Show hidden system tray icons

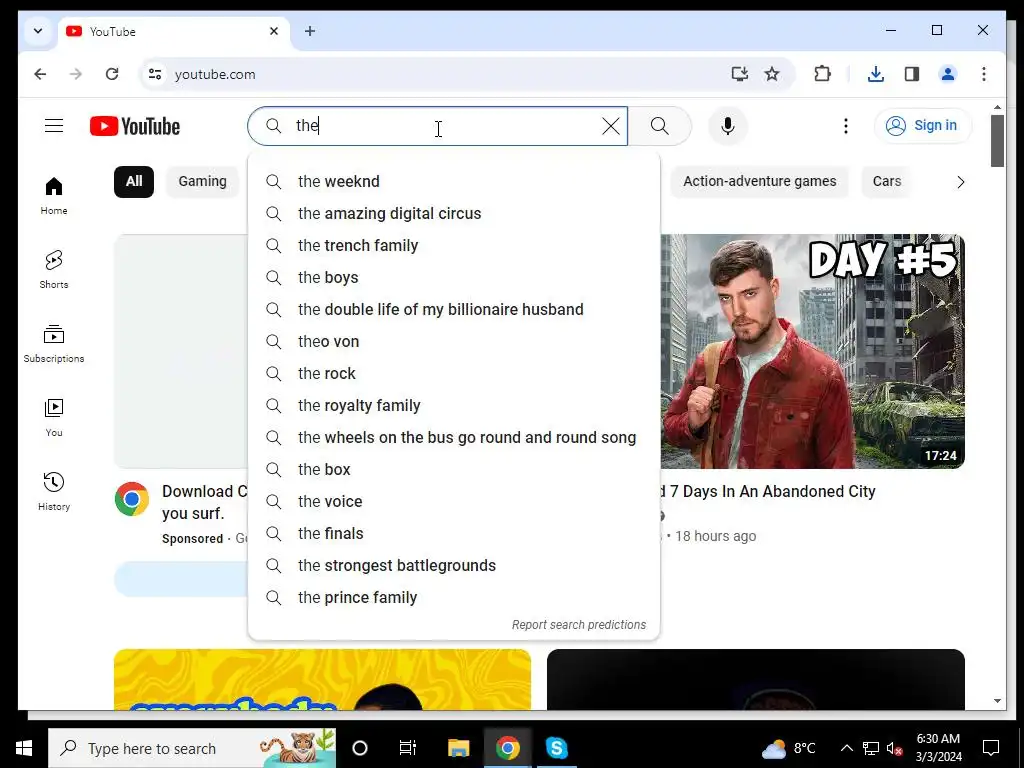pos(846,748)
